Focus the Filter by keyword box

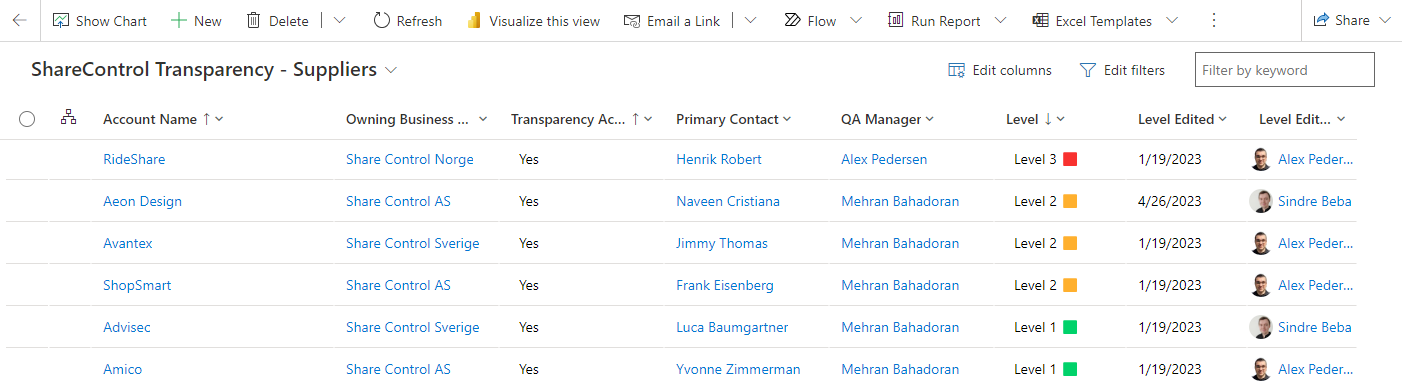click(x=1284, y=70)
